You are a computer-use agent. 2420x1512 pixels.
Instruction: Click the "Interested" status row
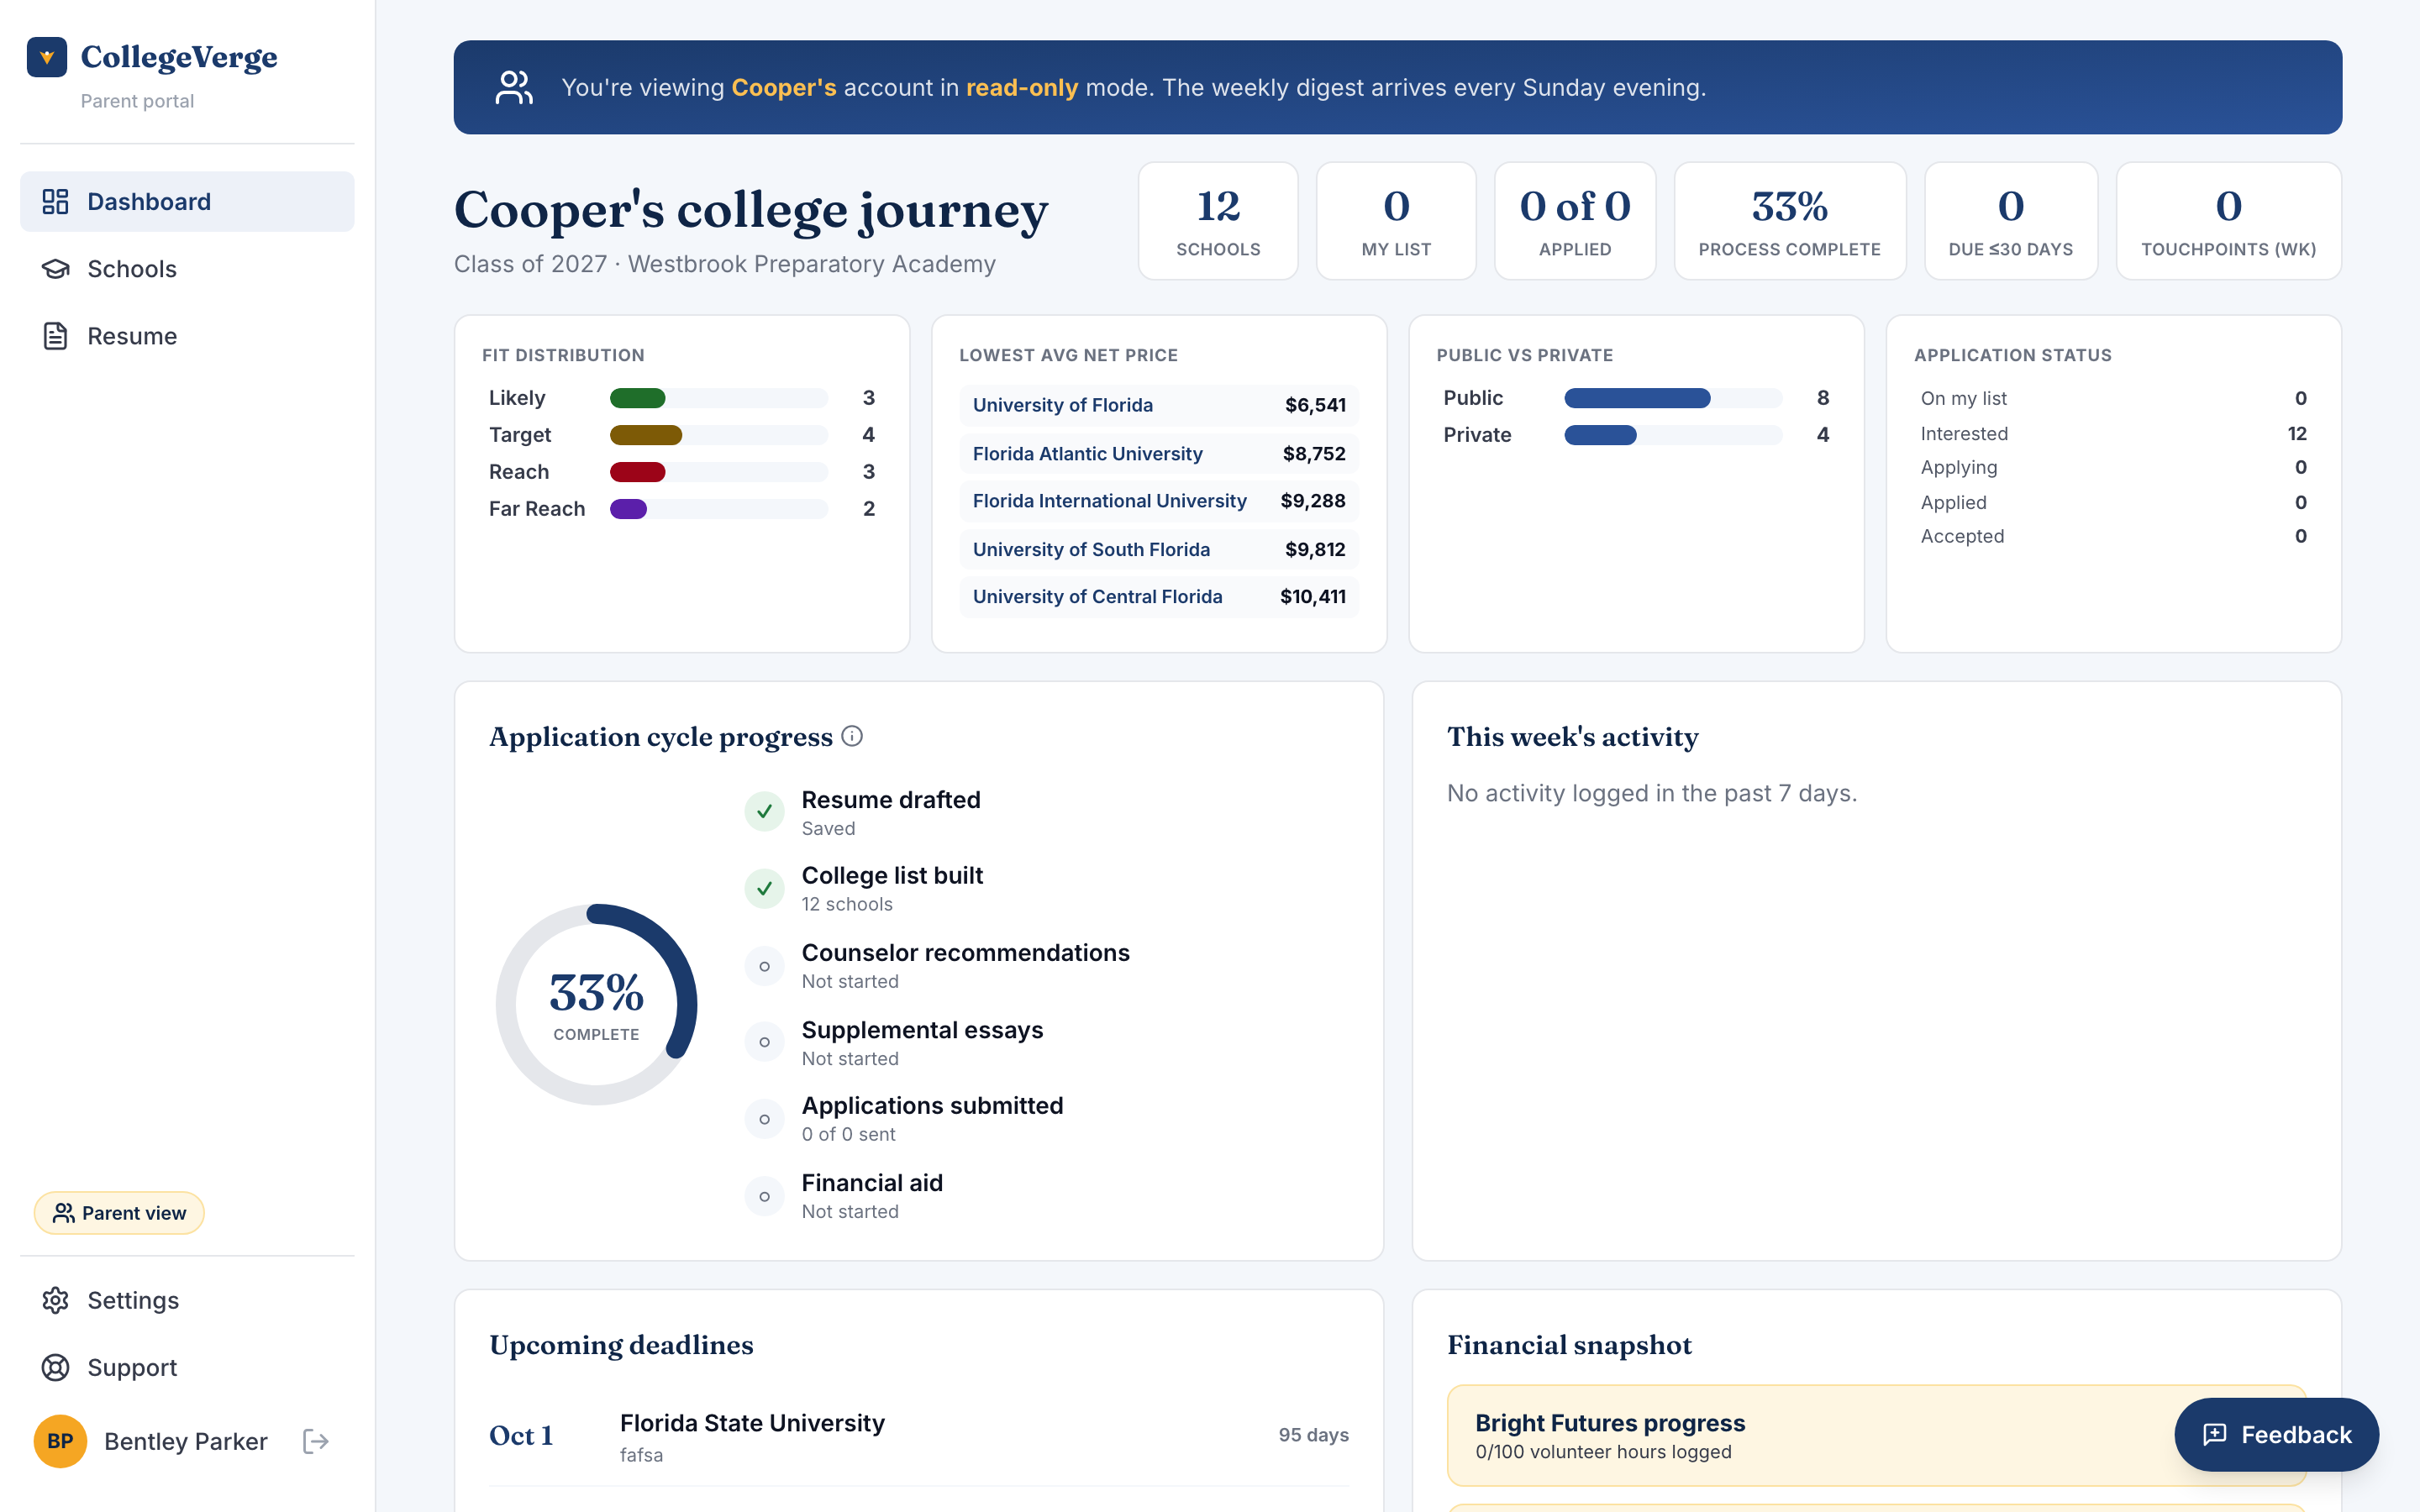pyautogui.click(x=2114, y=433)
